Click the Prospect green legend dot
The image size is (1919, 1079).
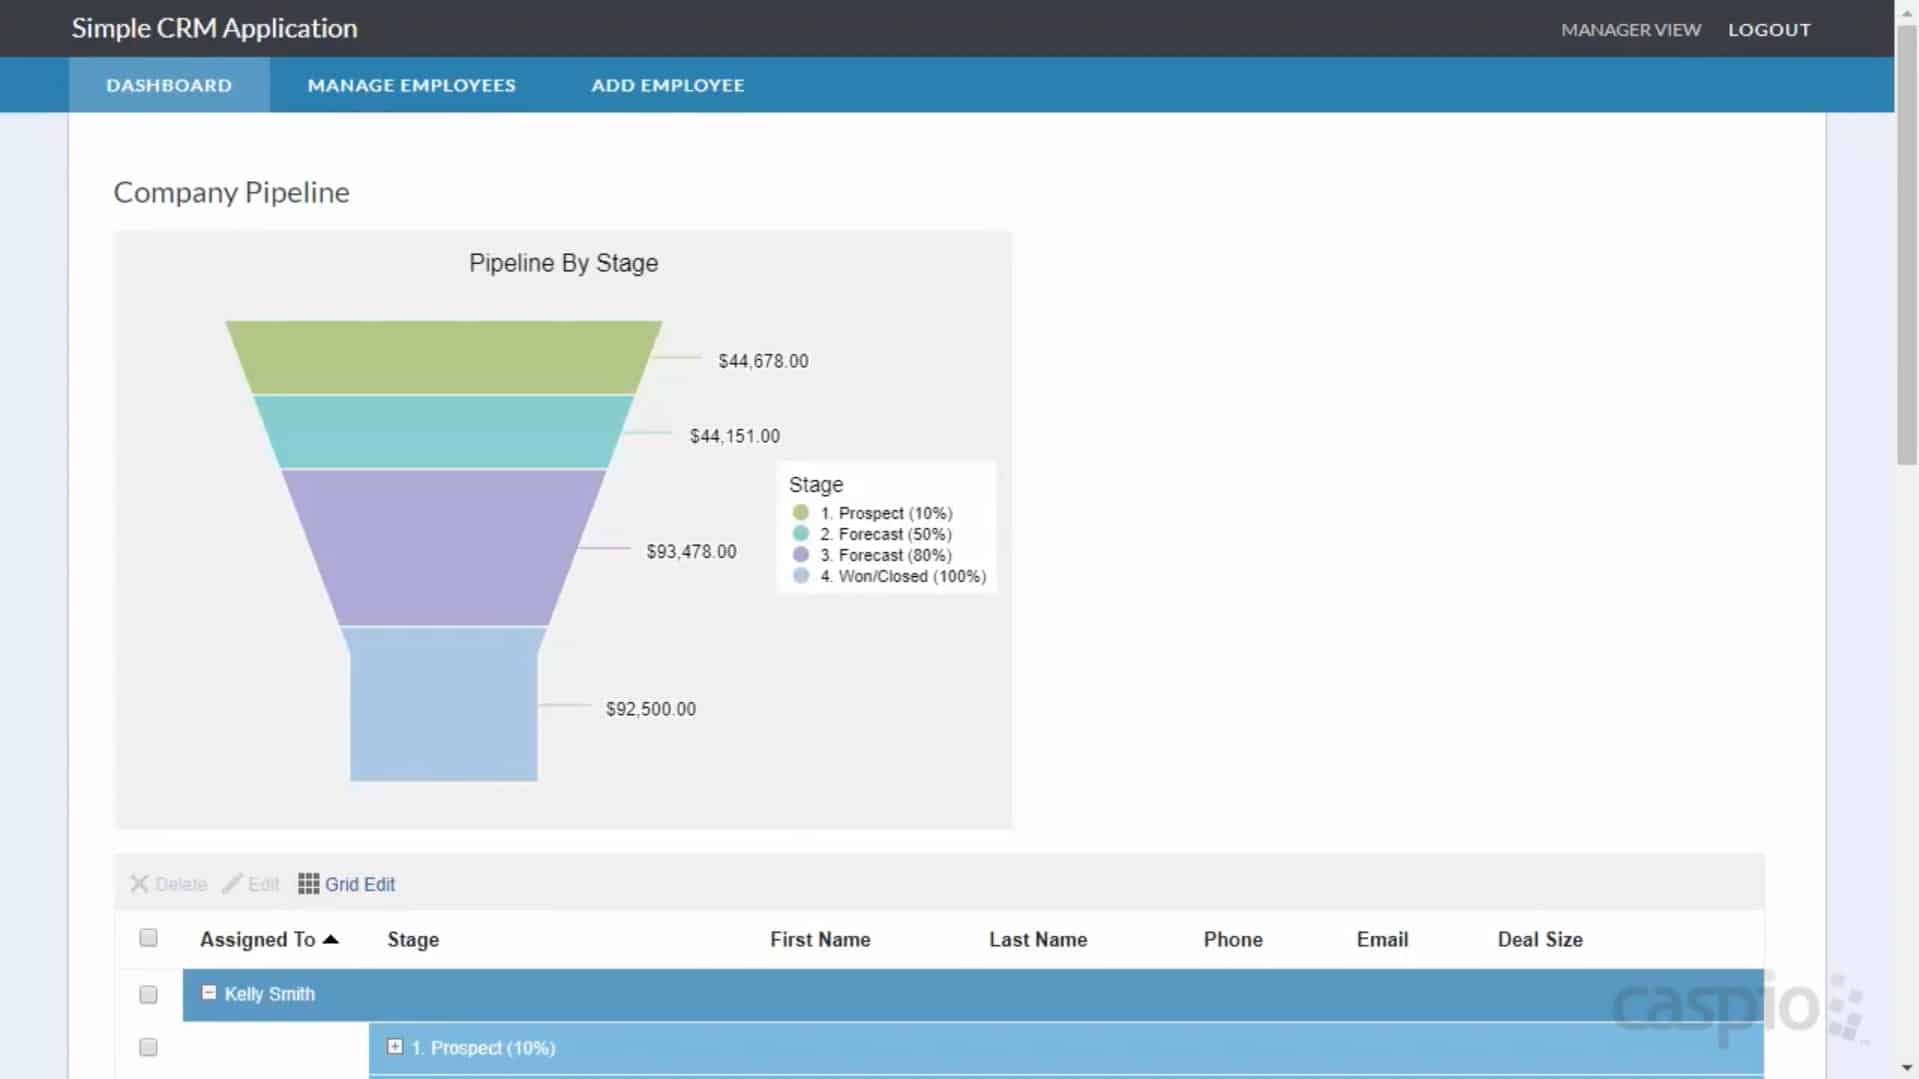[800, 513]
